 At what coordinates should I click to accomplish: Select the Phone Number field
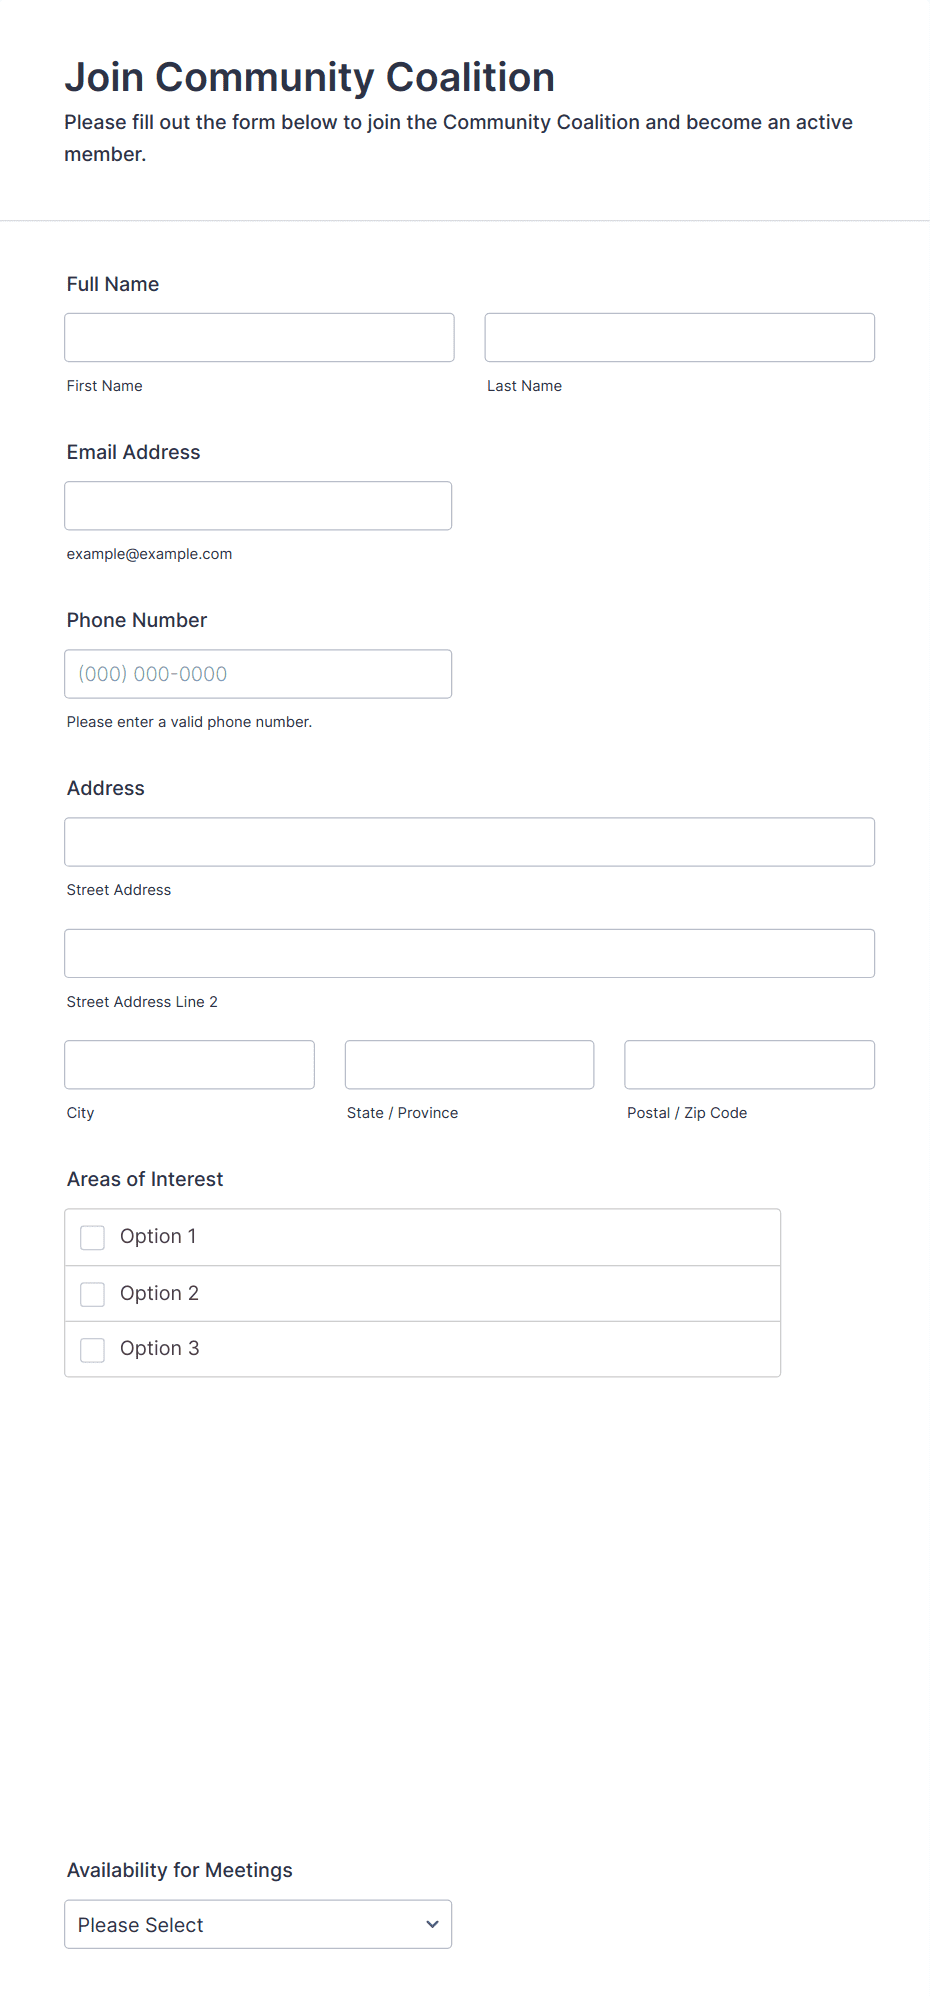[257, 674]
